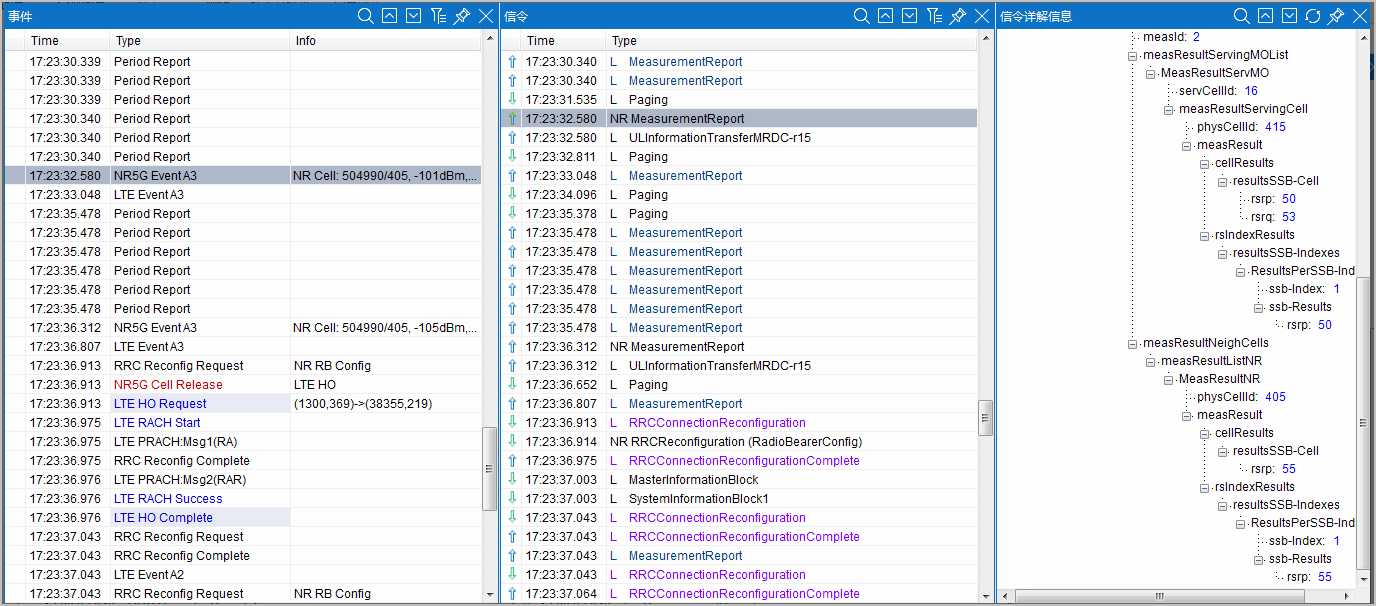The image size is (1376, 606).
Task: Collapse the measResultServingMOList tree node
Action: coord(1133,55)
